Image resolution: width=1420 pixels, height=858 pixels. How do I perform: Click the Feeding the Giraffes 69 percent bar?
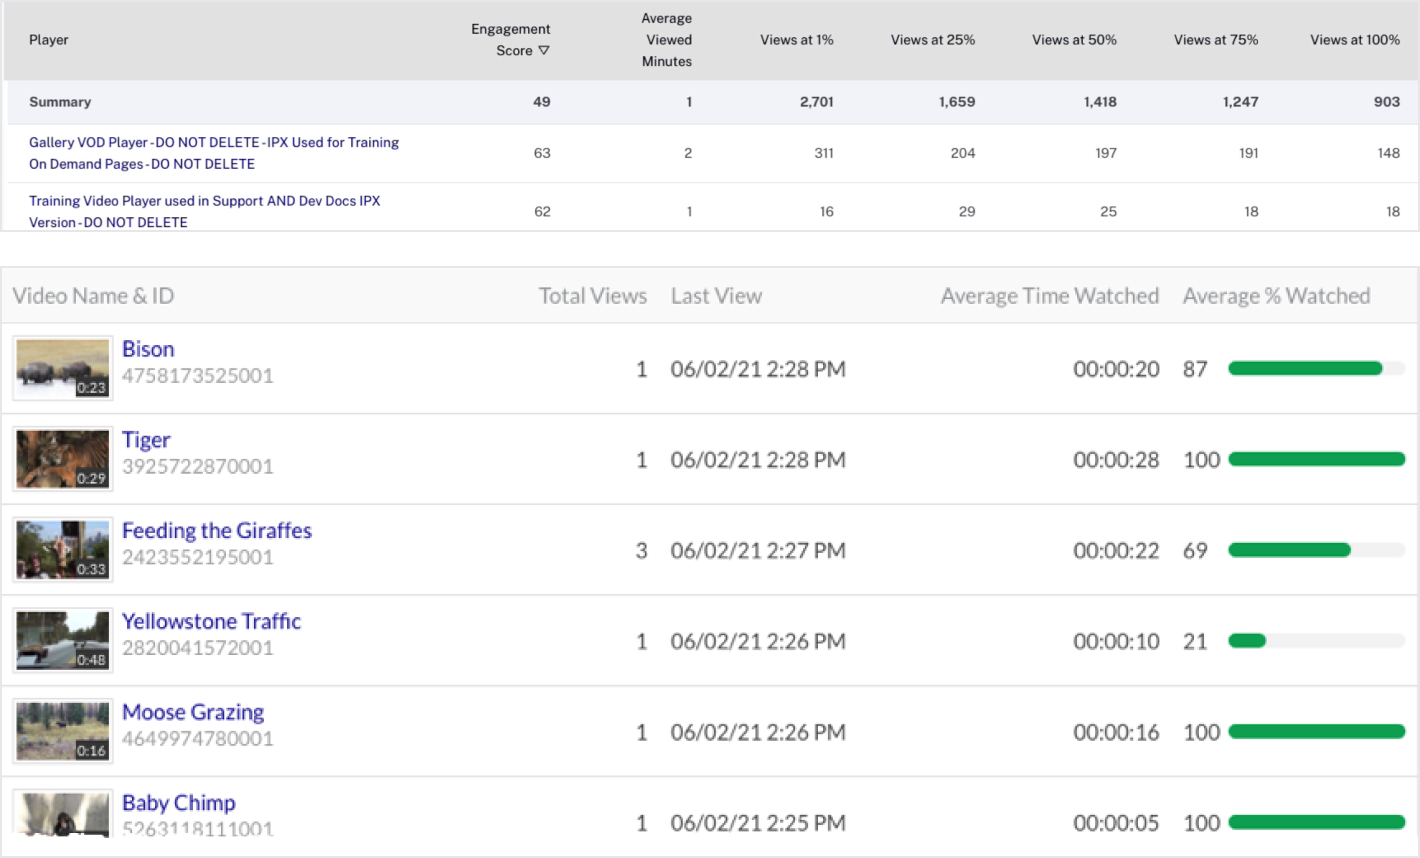coord(1317,550)
